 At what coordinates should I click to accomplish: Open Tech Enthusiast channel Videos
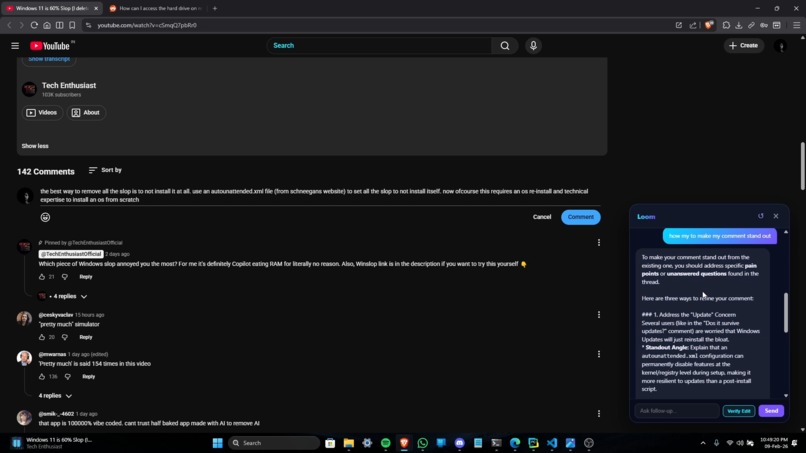(42, 113)
